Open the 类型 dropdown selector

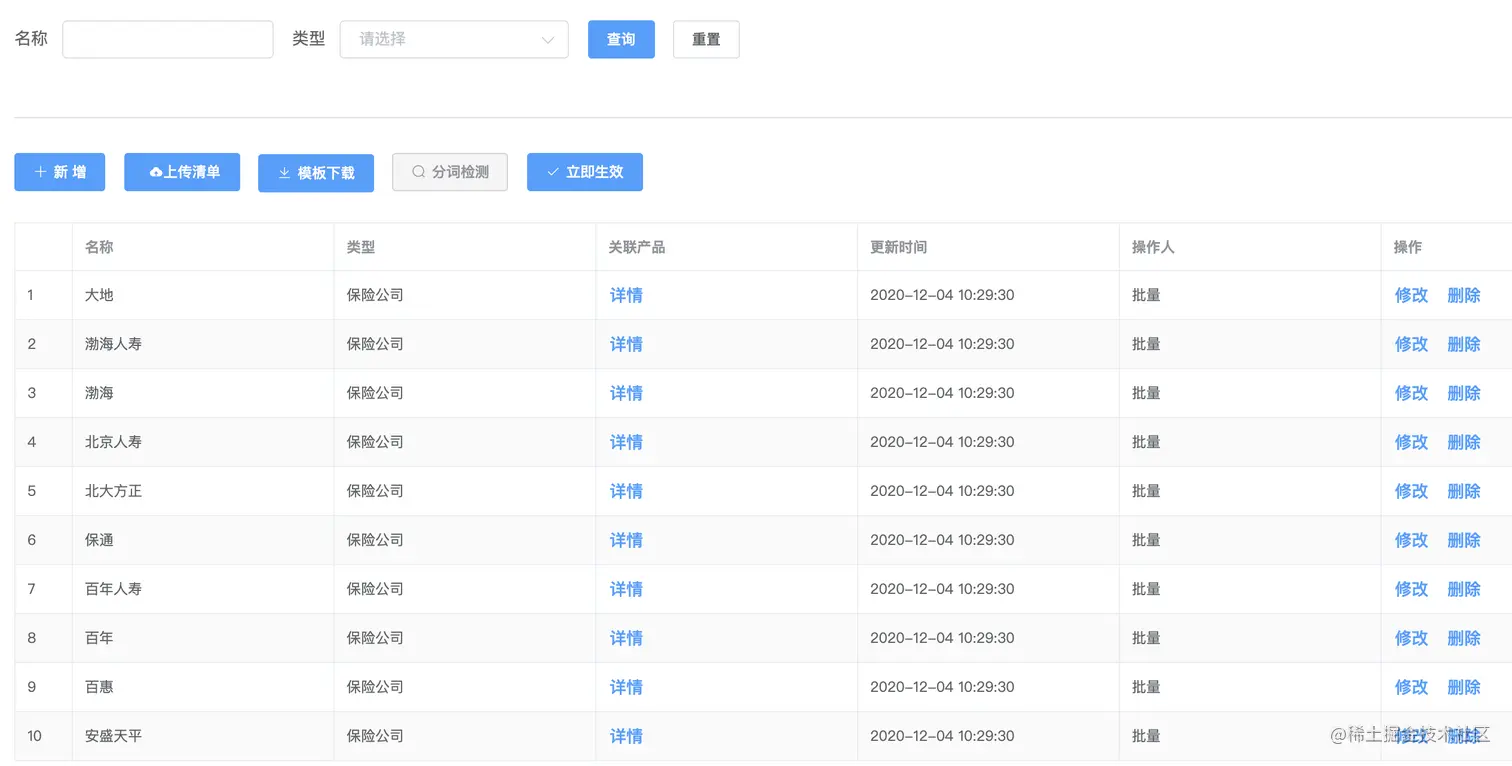454,39
